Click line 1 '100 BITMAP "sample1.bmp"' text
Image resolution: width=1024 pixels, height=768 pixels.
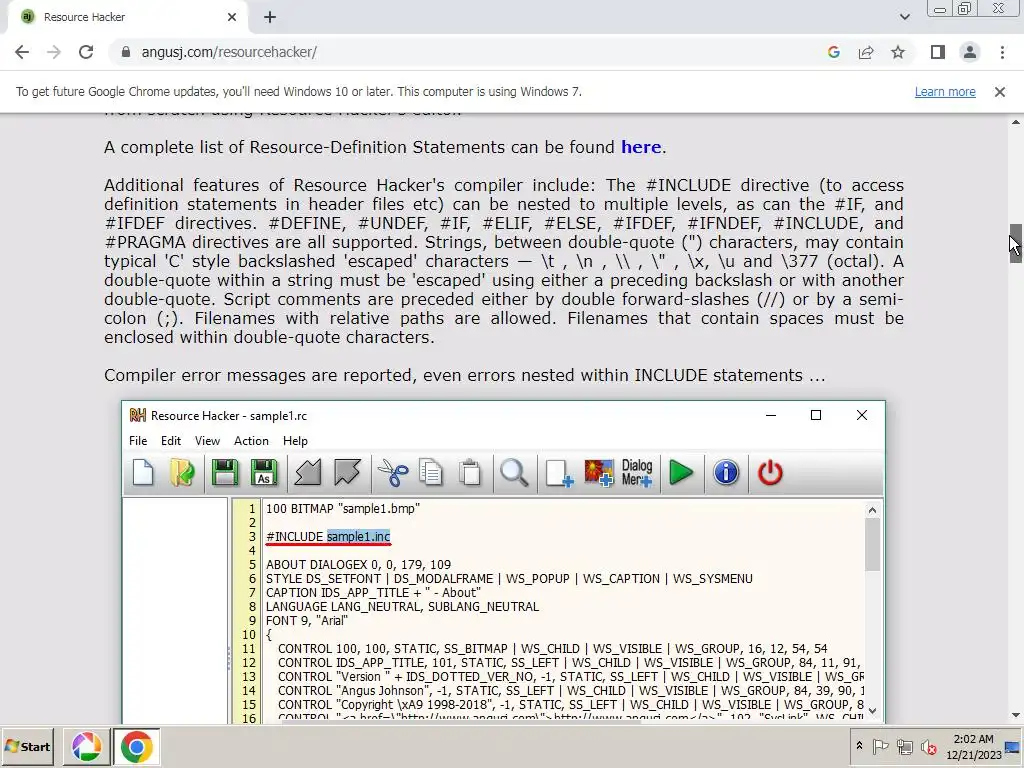pyautogui.click(x=343, y=508)
